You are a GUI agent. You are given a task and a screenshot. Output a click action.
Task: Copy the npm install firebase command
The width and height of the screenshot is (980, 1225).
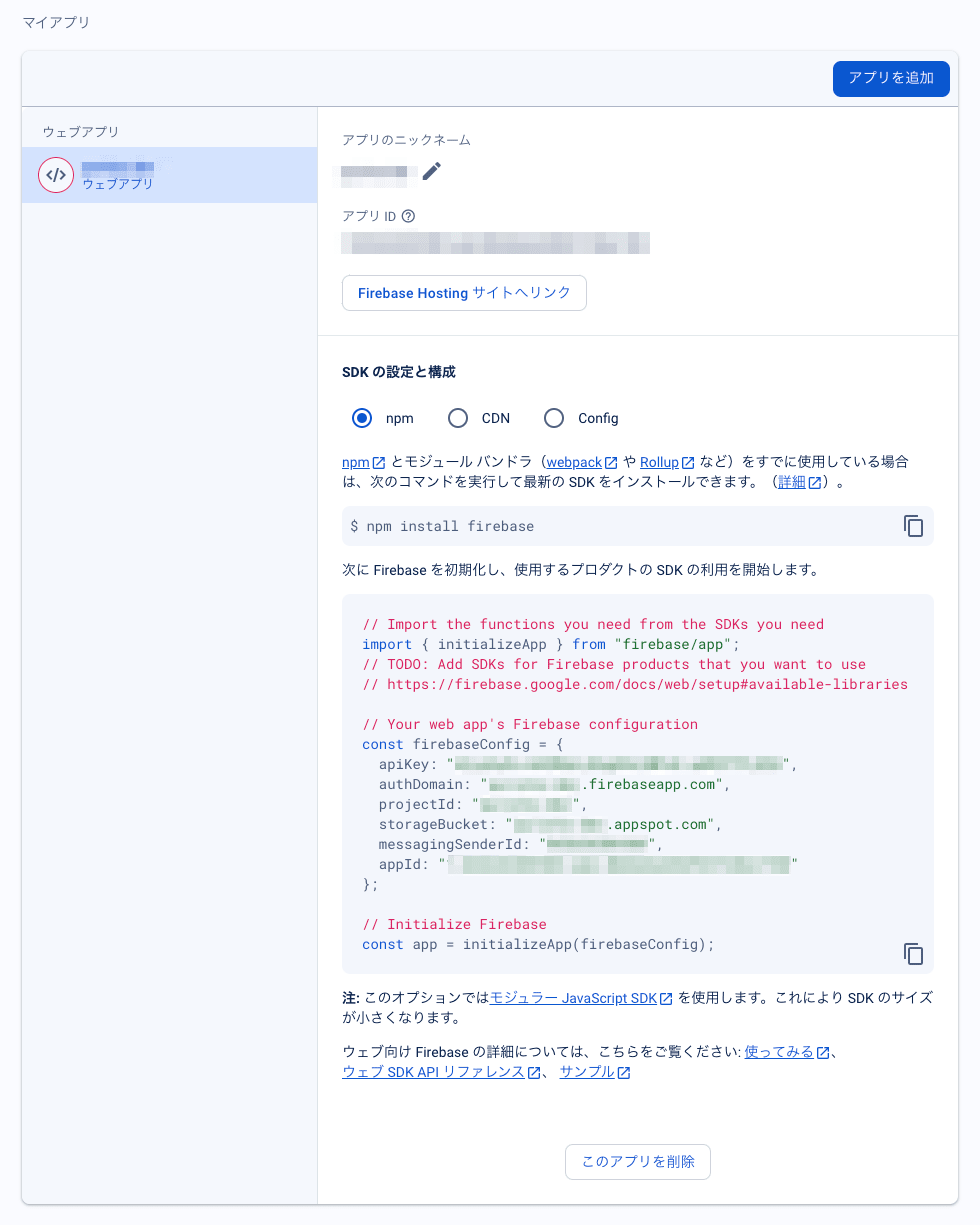(913, 526)
